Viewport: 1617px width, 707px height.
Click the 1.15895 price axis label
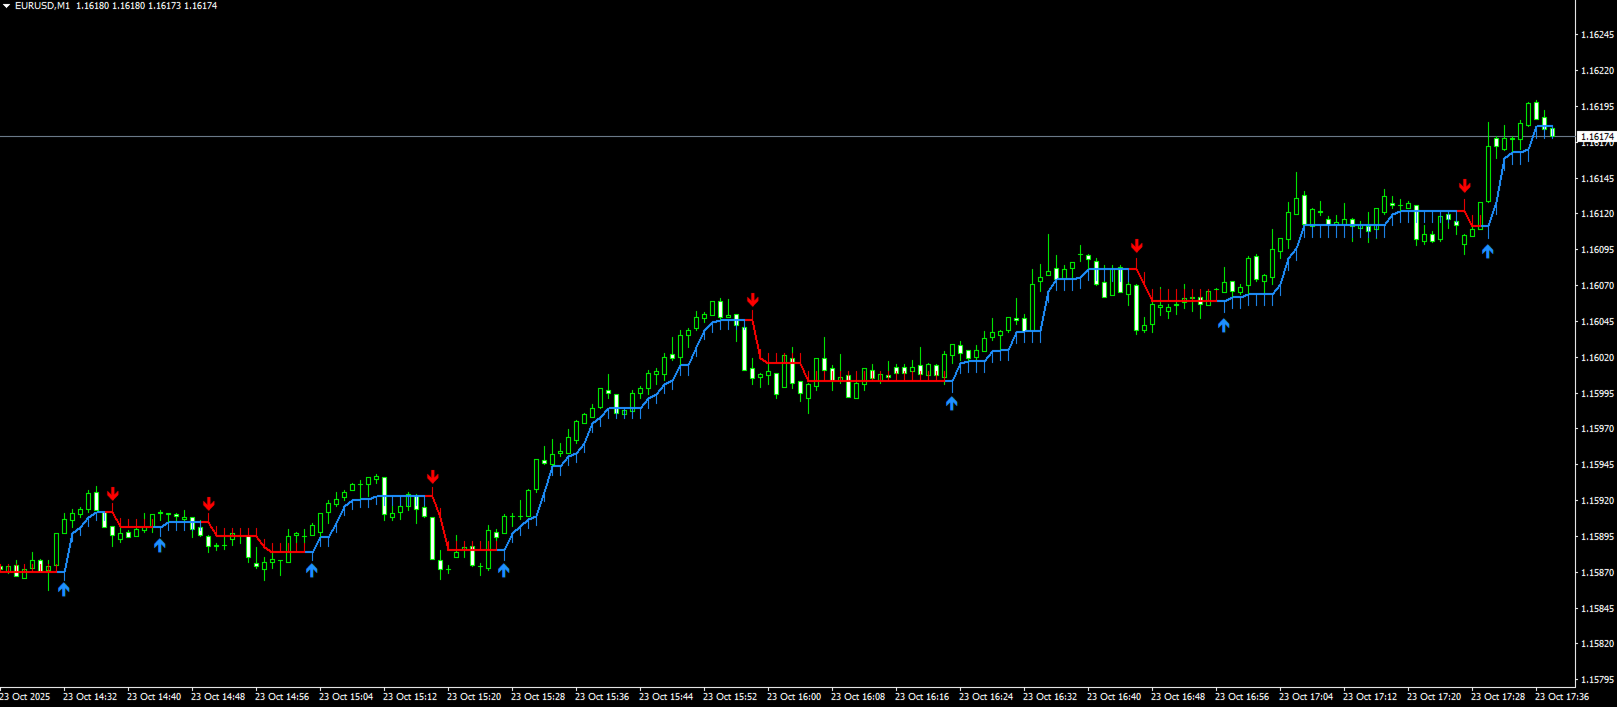pyautogui.click(x=1597, y=537)
